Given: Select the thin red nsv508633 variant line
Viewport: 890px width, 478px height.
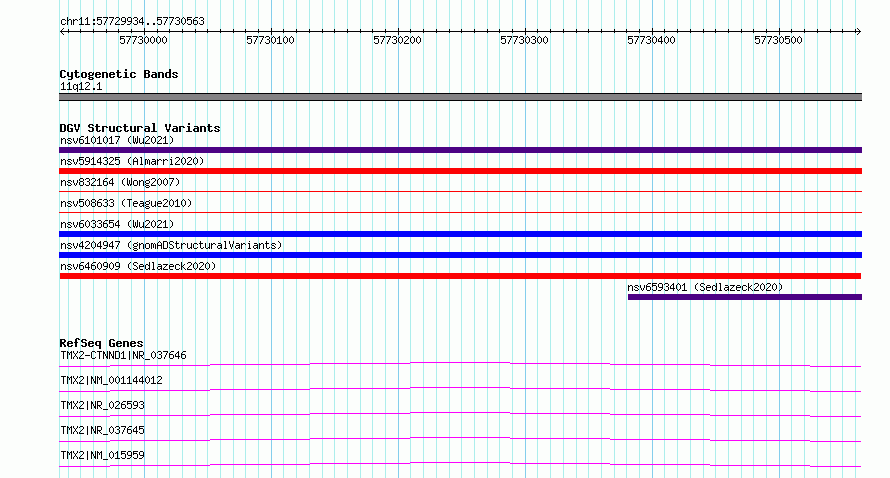Looking at the screenshot, I should [460, 213].
